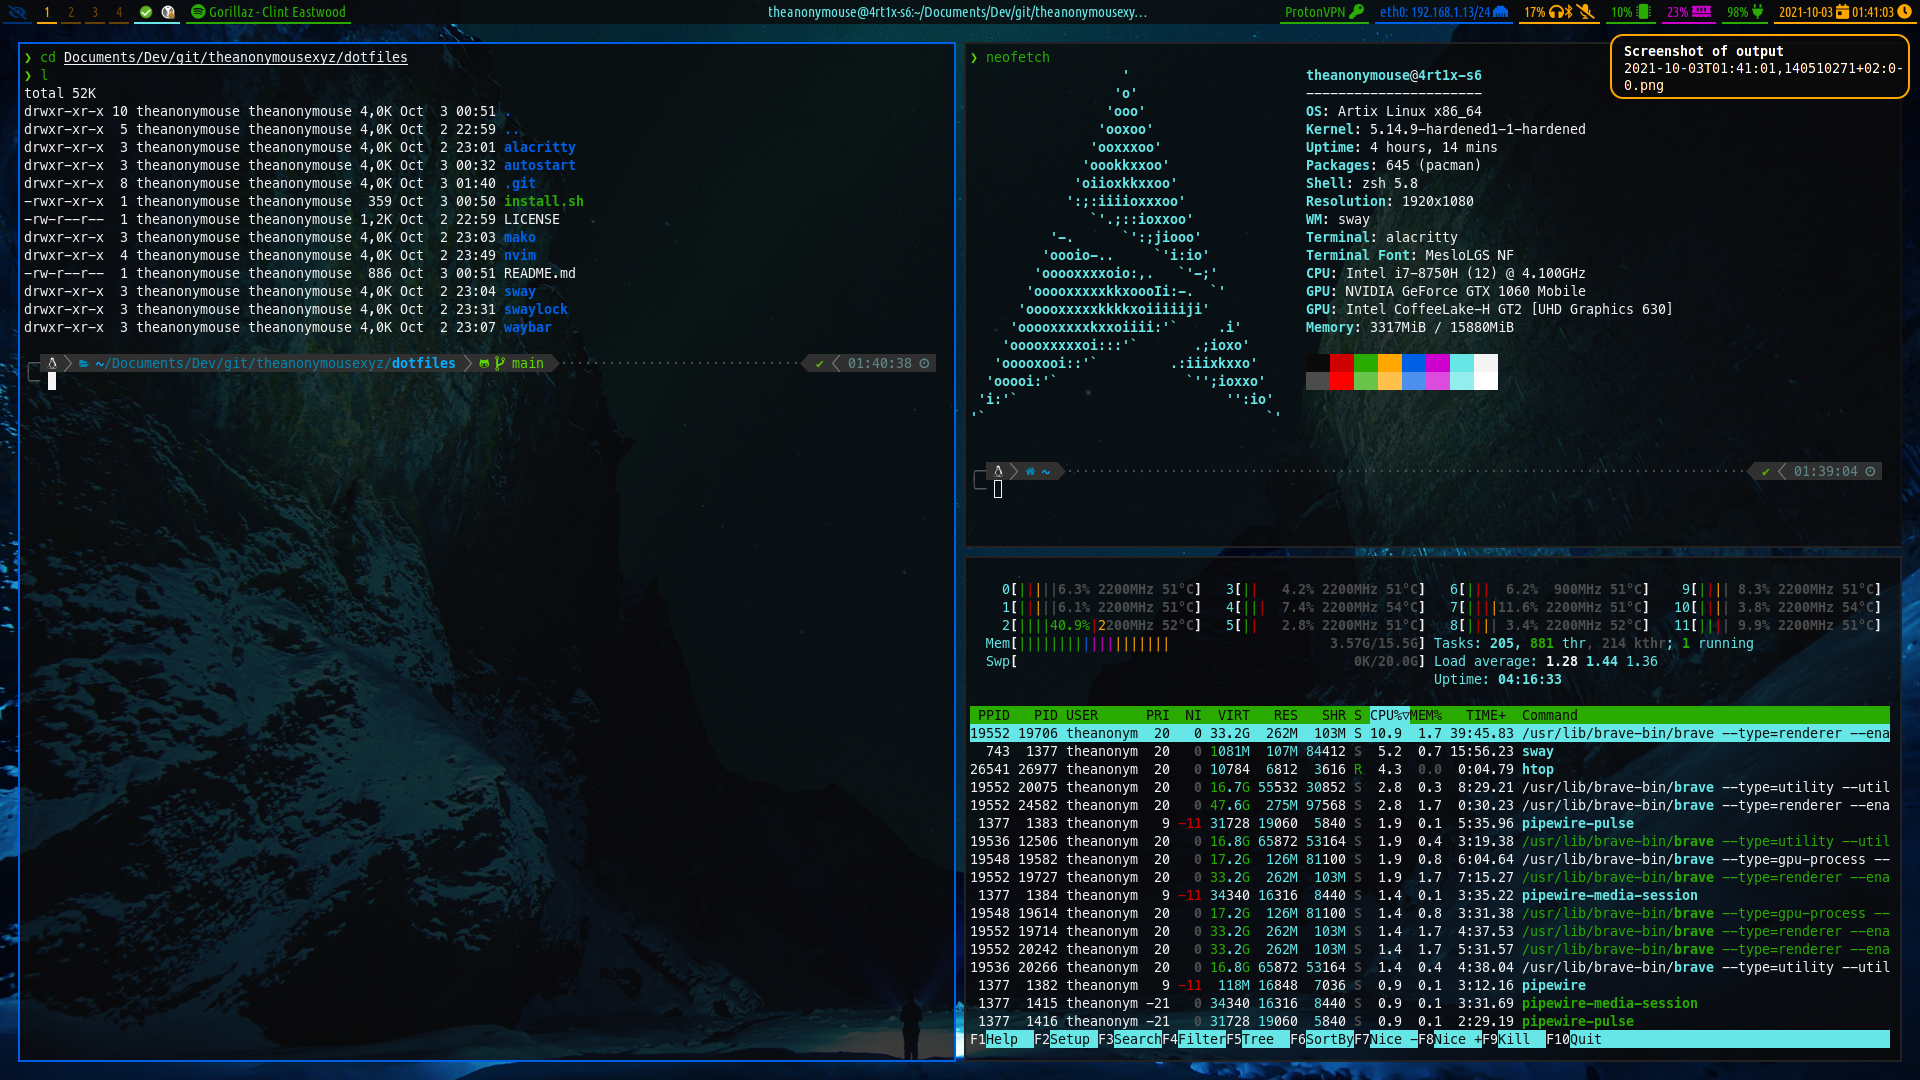The height and width of the screenshot is (1080, 1920).
Task: Click the install.sh file name
Action: [544, 201]
